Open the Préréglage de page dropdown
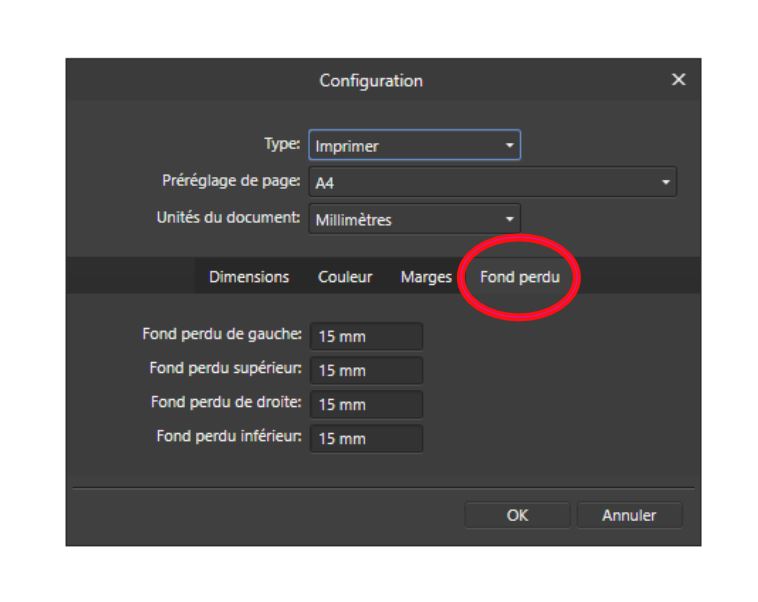 493,182
